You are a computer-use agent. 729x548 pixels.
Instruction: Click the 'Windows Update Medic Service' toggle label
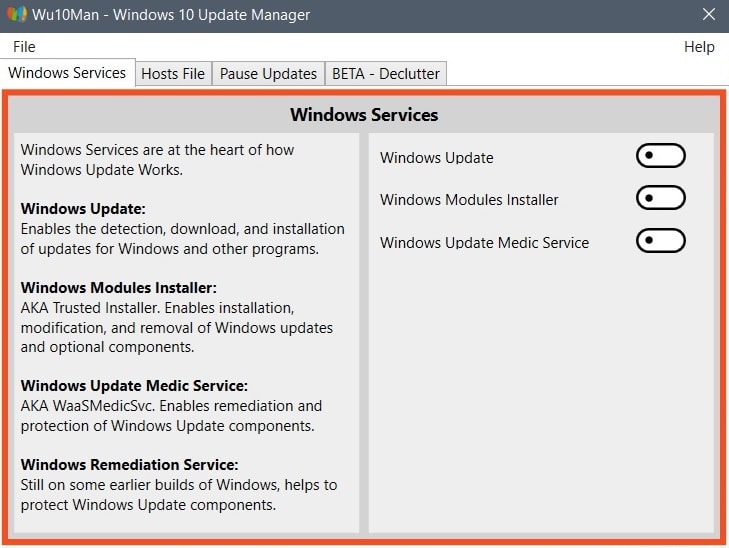click(x=484, y=243)
